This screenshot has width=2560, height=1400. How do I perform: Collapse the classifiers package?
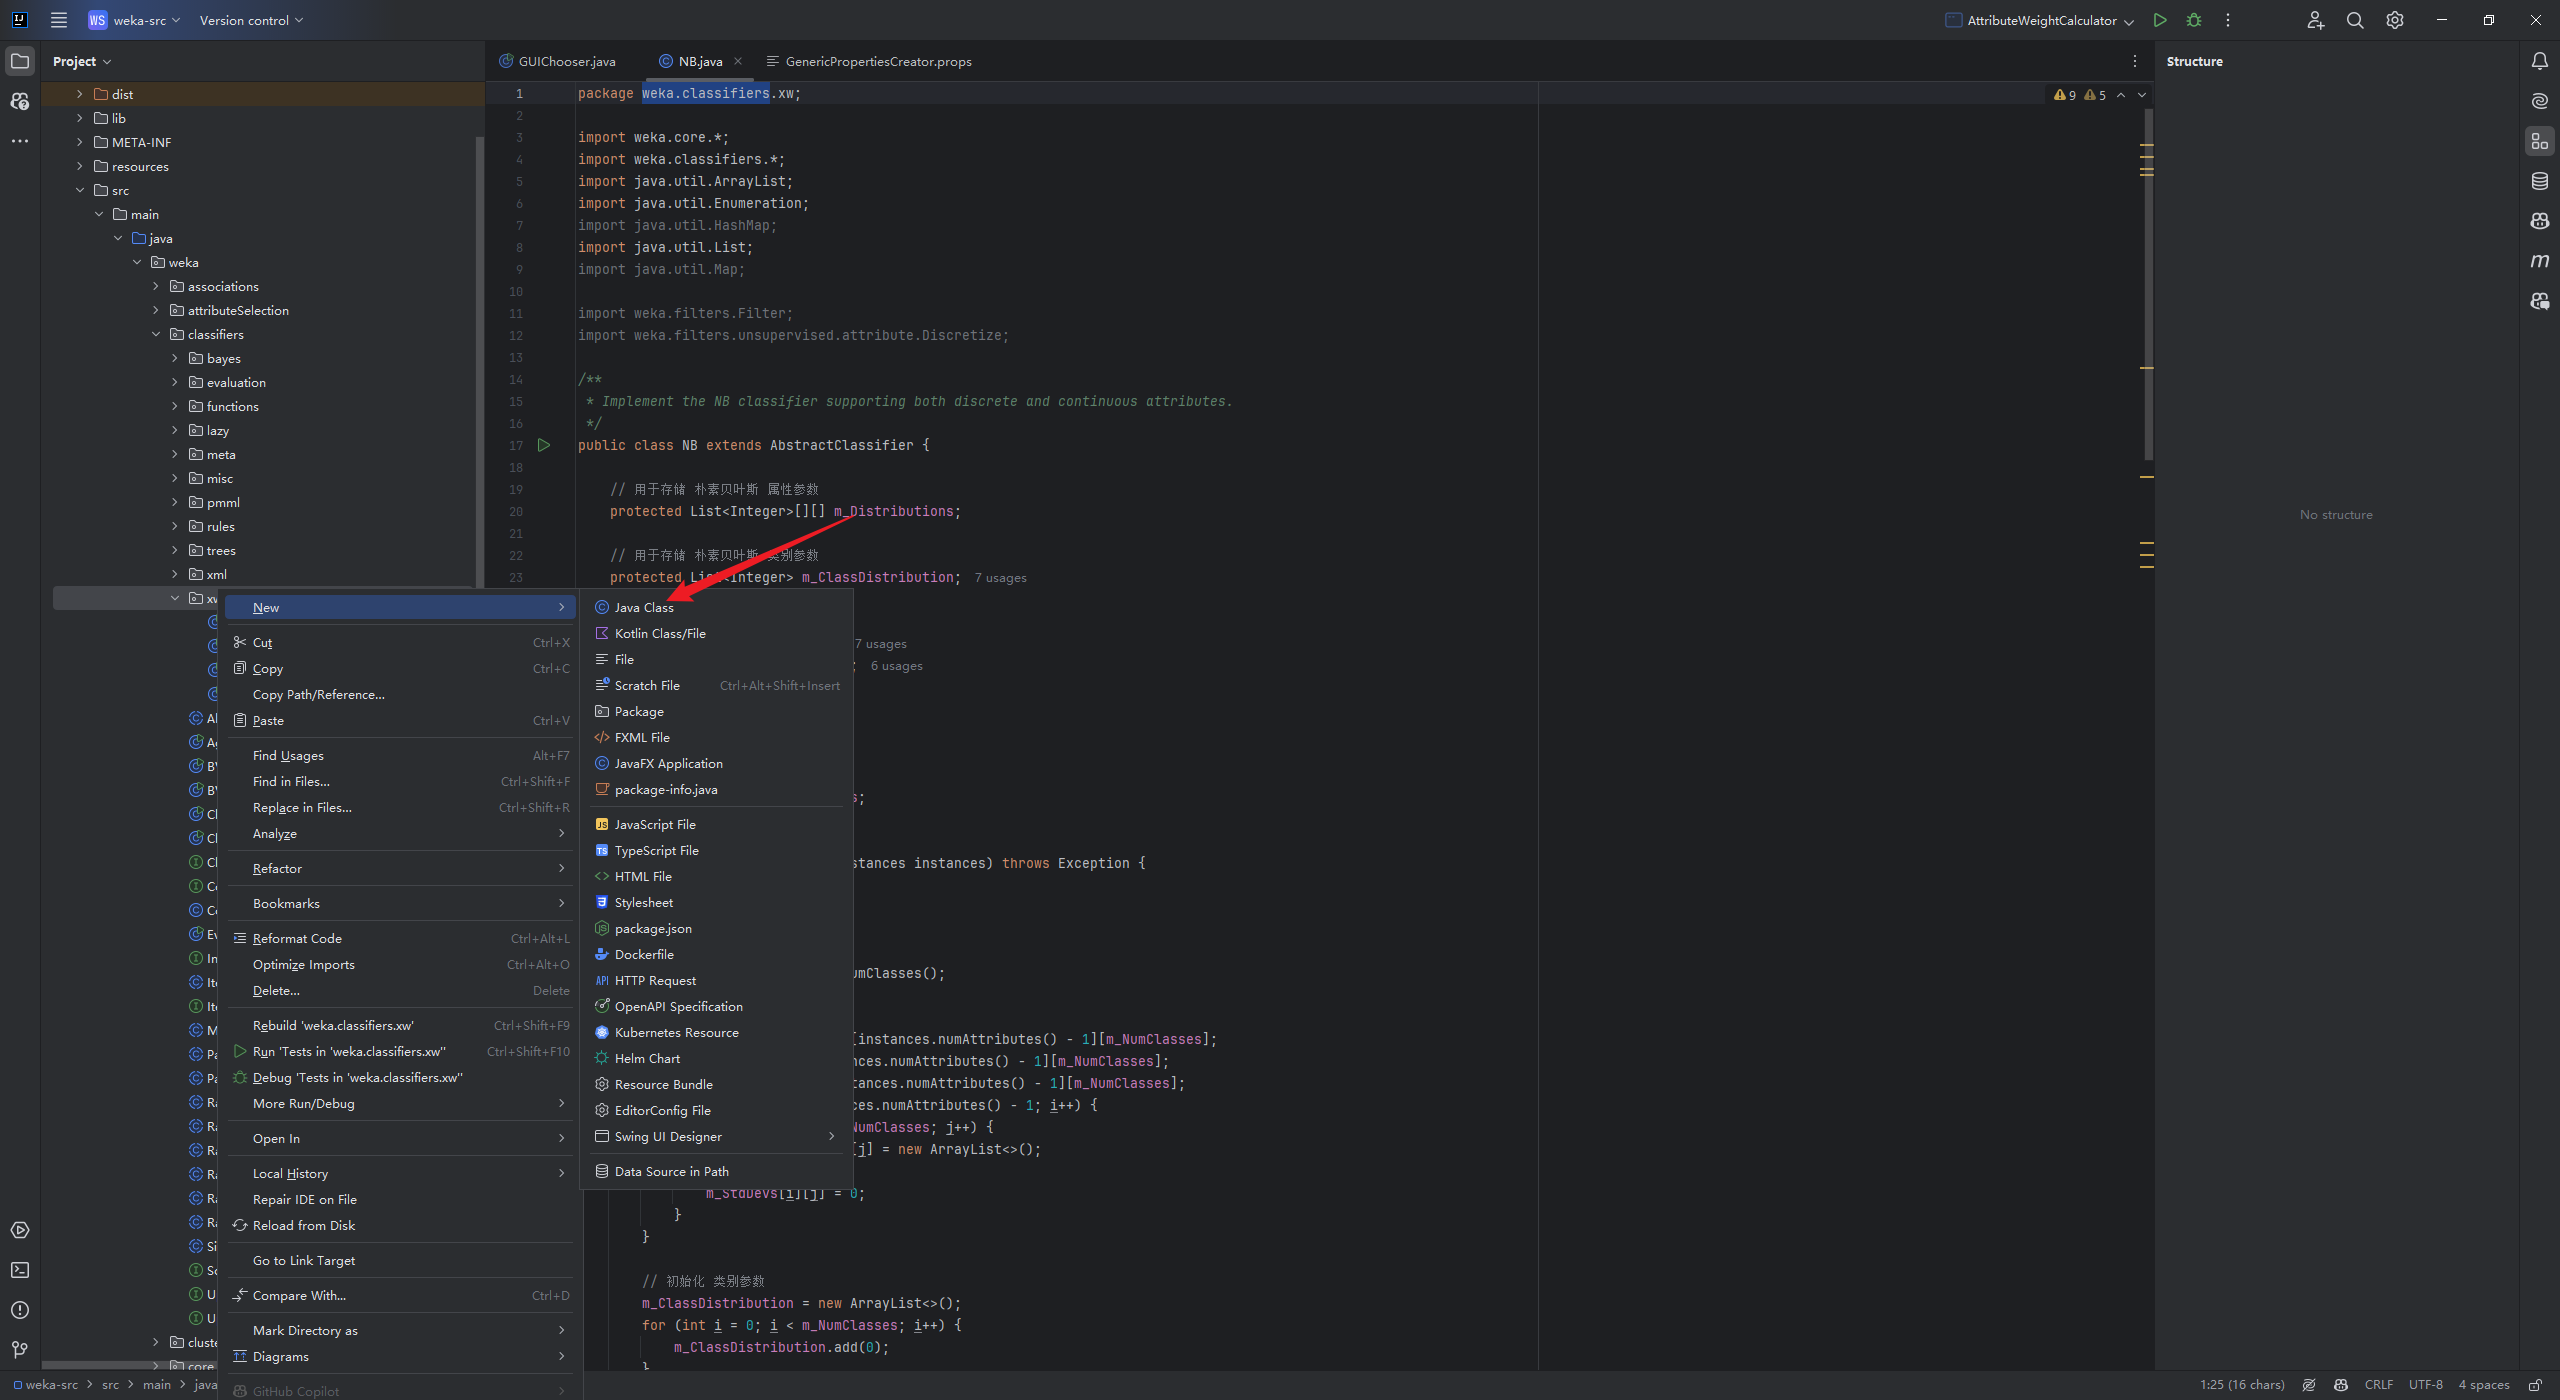(x=156, y=334)
